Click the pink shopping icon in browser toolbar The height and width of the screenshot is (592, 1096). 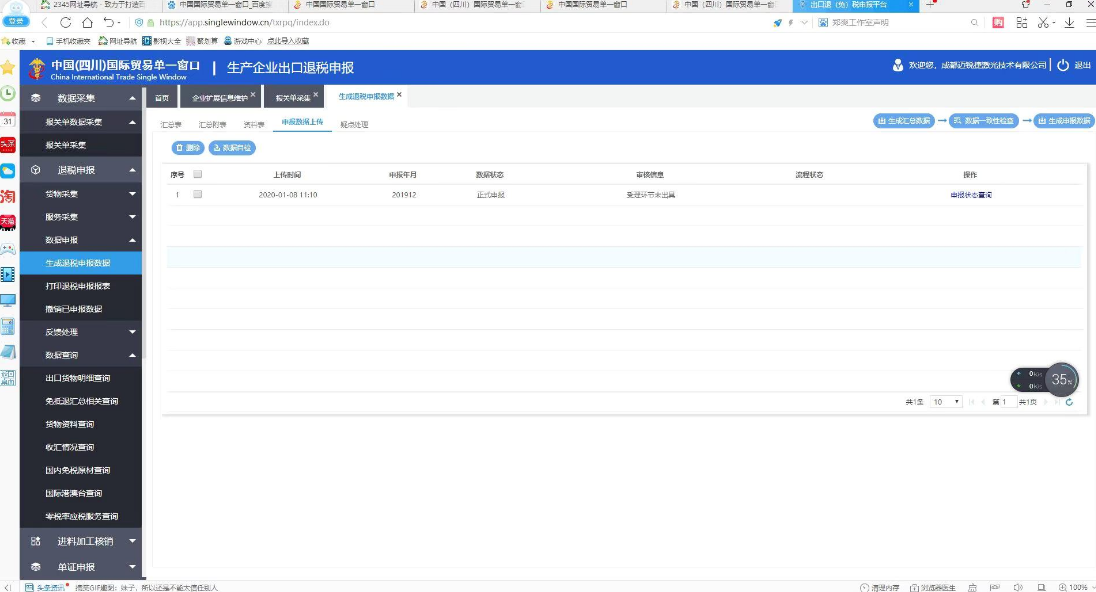pyautogui.click(x=998, y=22)
